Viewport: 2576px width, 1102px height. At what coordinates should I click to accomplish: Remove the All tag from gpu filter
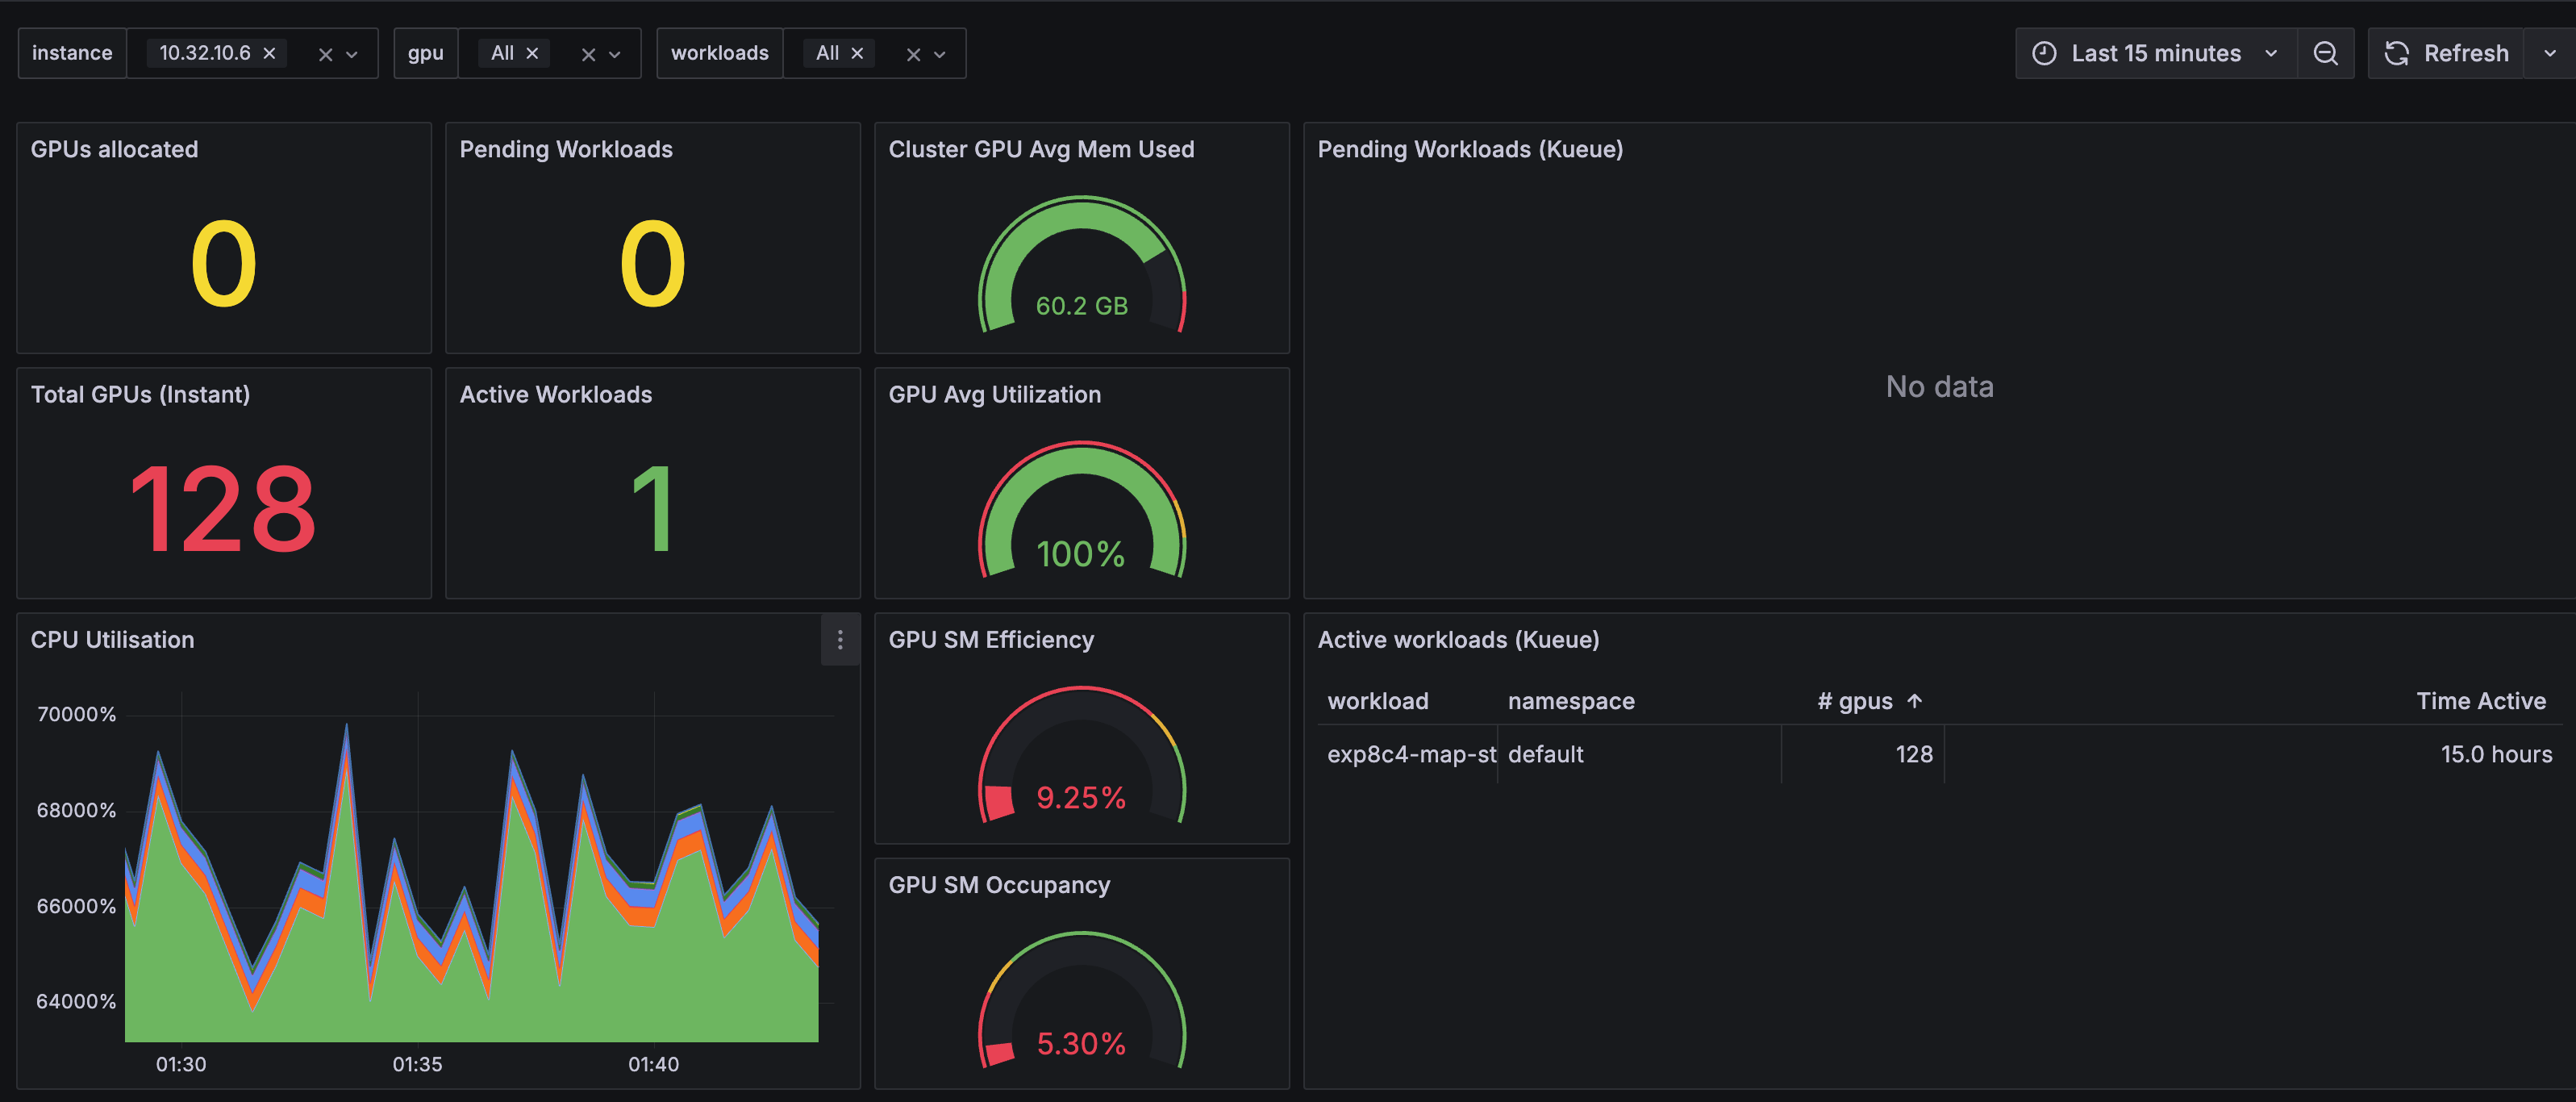532,53
